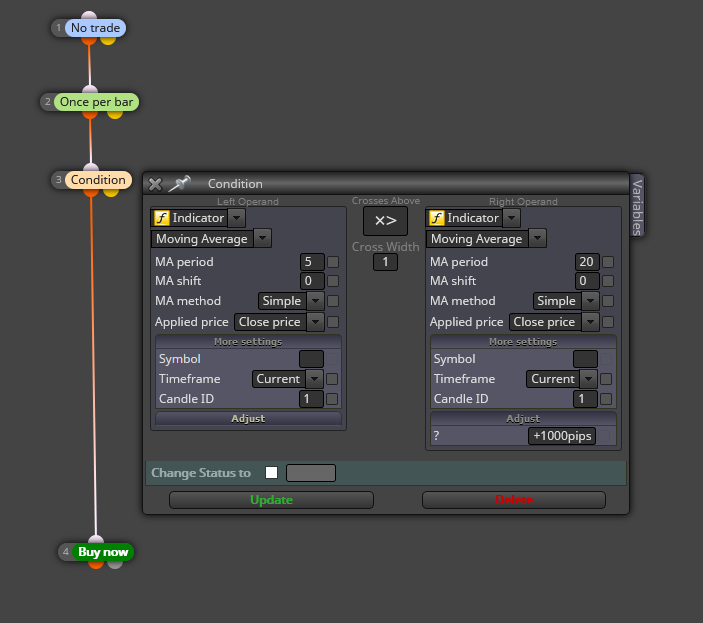703x623 pixels.
Task: Click the left MA period field showing 5
Action: coord(312,262)
